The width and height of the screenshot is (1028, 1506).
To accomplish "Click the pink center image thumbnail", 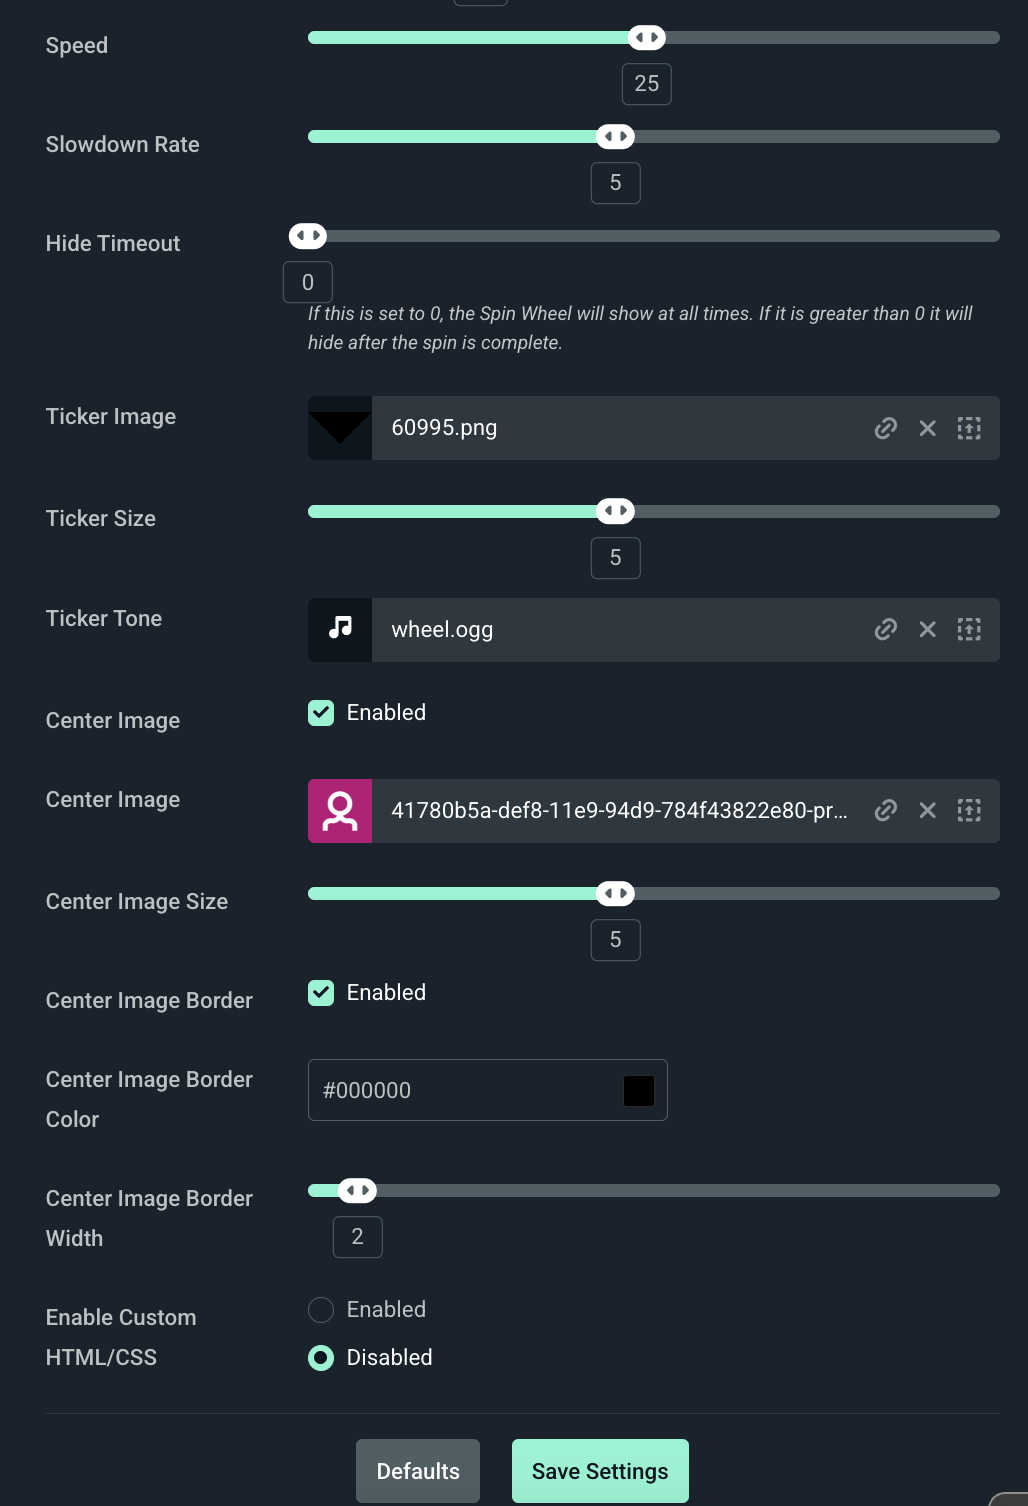I will (340, 811).
